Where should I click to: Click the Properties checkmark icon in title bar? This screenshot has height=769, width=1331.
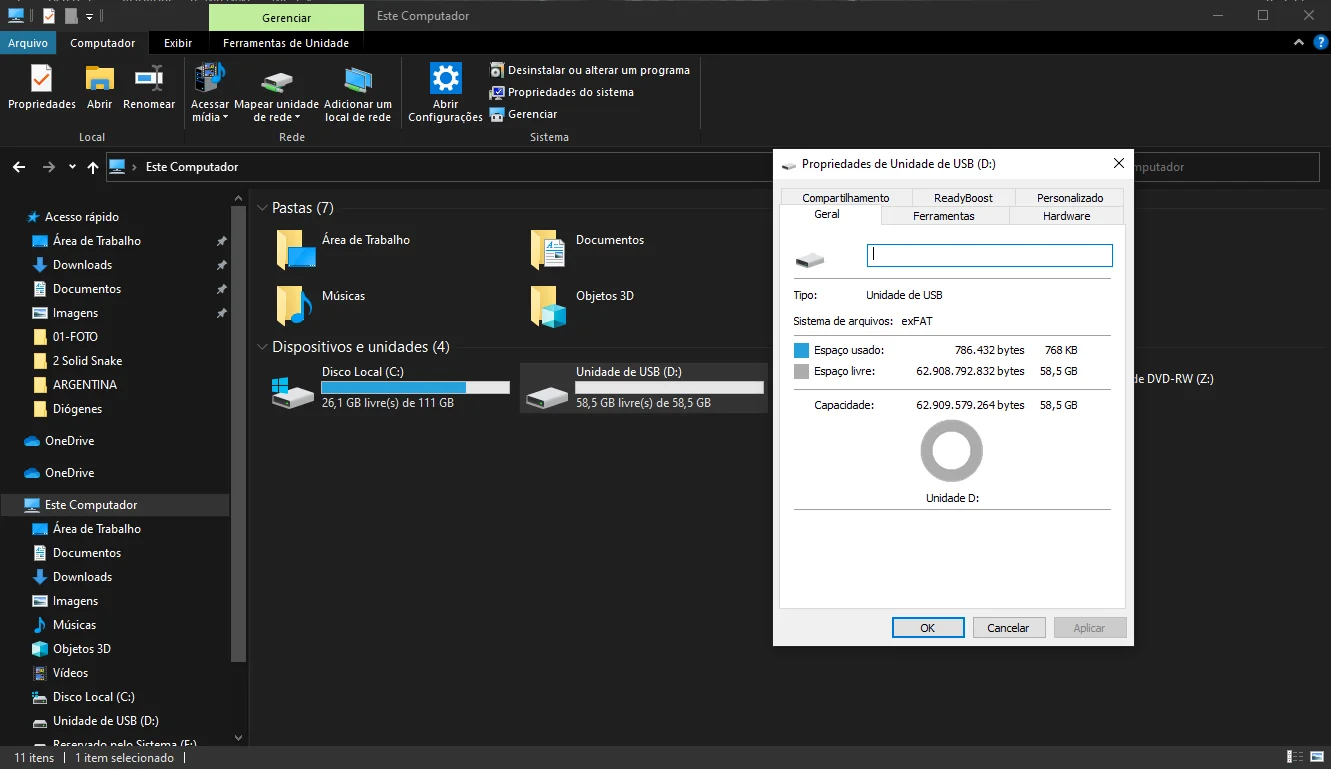coord(48,16)
